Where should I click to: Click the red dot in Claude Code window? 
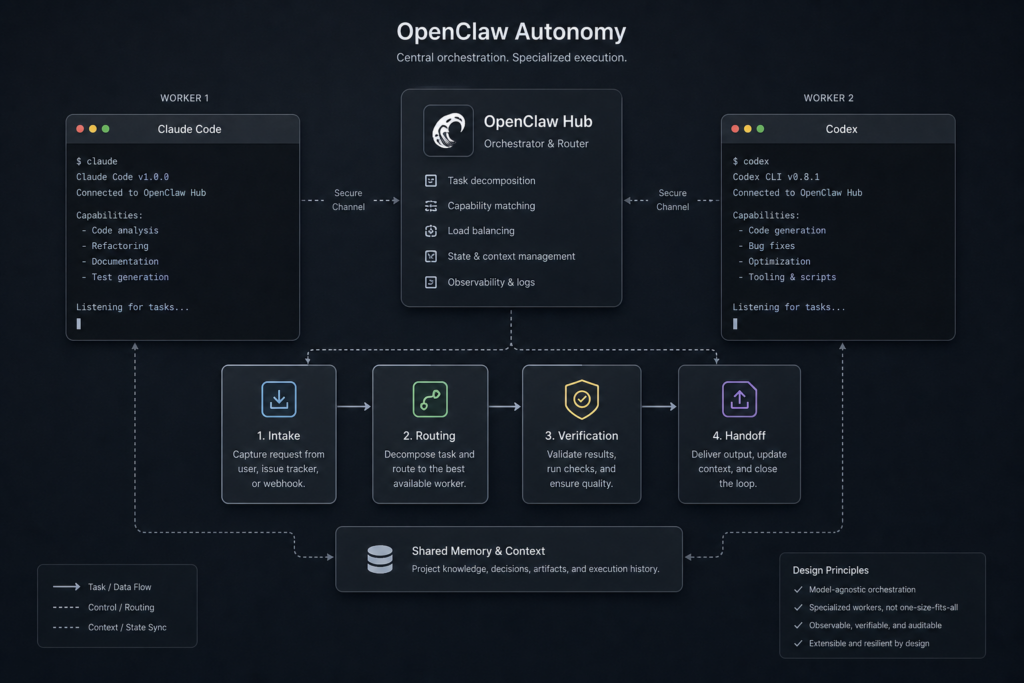coord(80,129)
